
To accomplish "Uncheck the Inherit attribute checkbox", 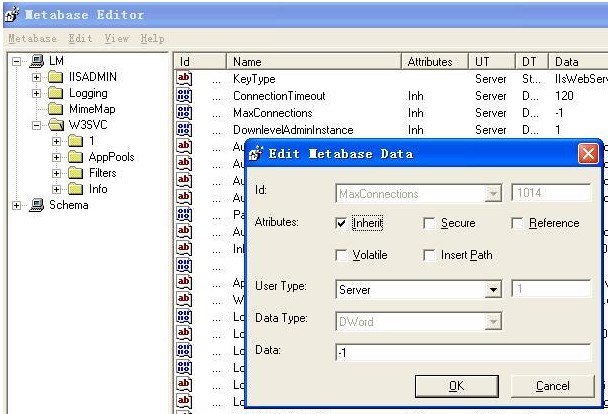I will 342,224.
